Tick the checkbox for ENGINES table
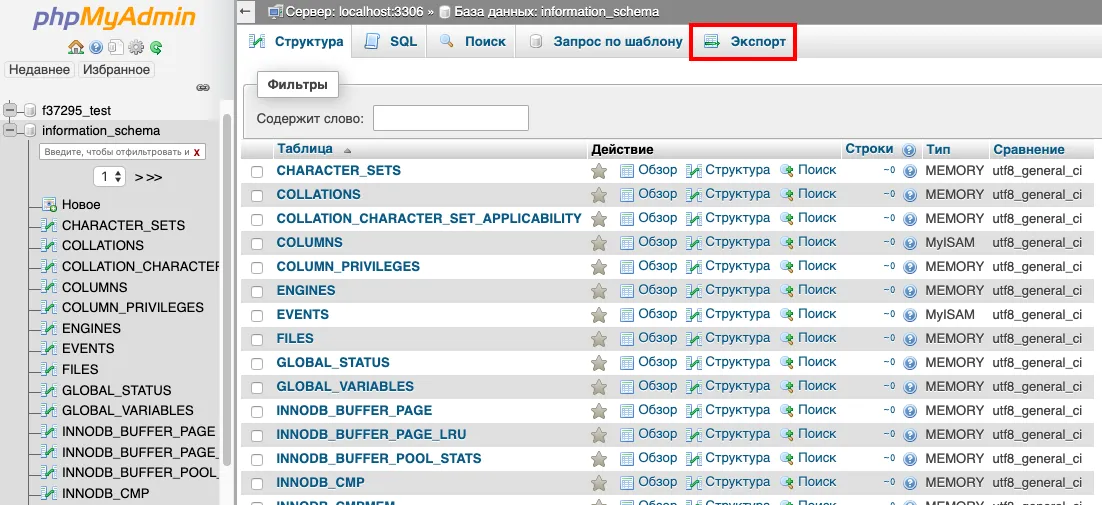Screen dimensions: 1102x505 (x=257, y=292)
